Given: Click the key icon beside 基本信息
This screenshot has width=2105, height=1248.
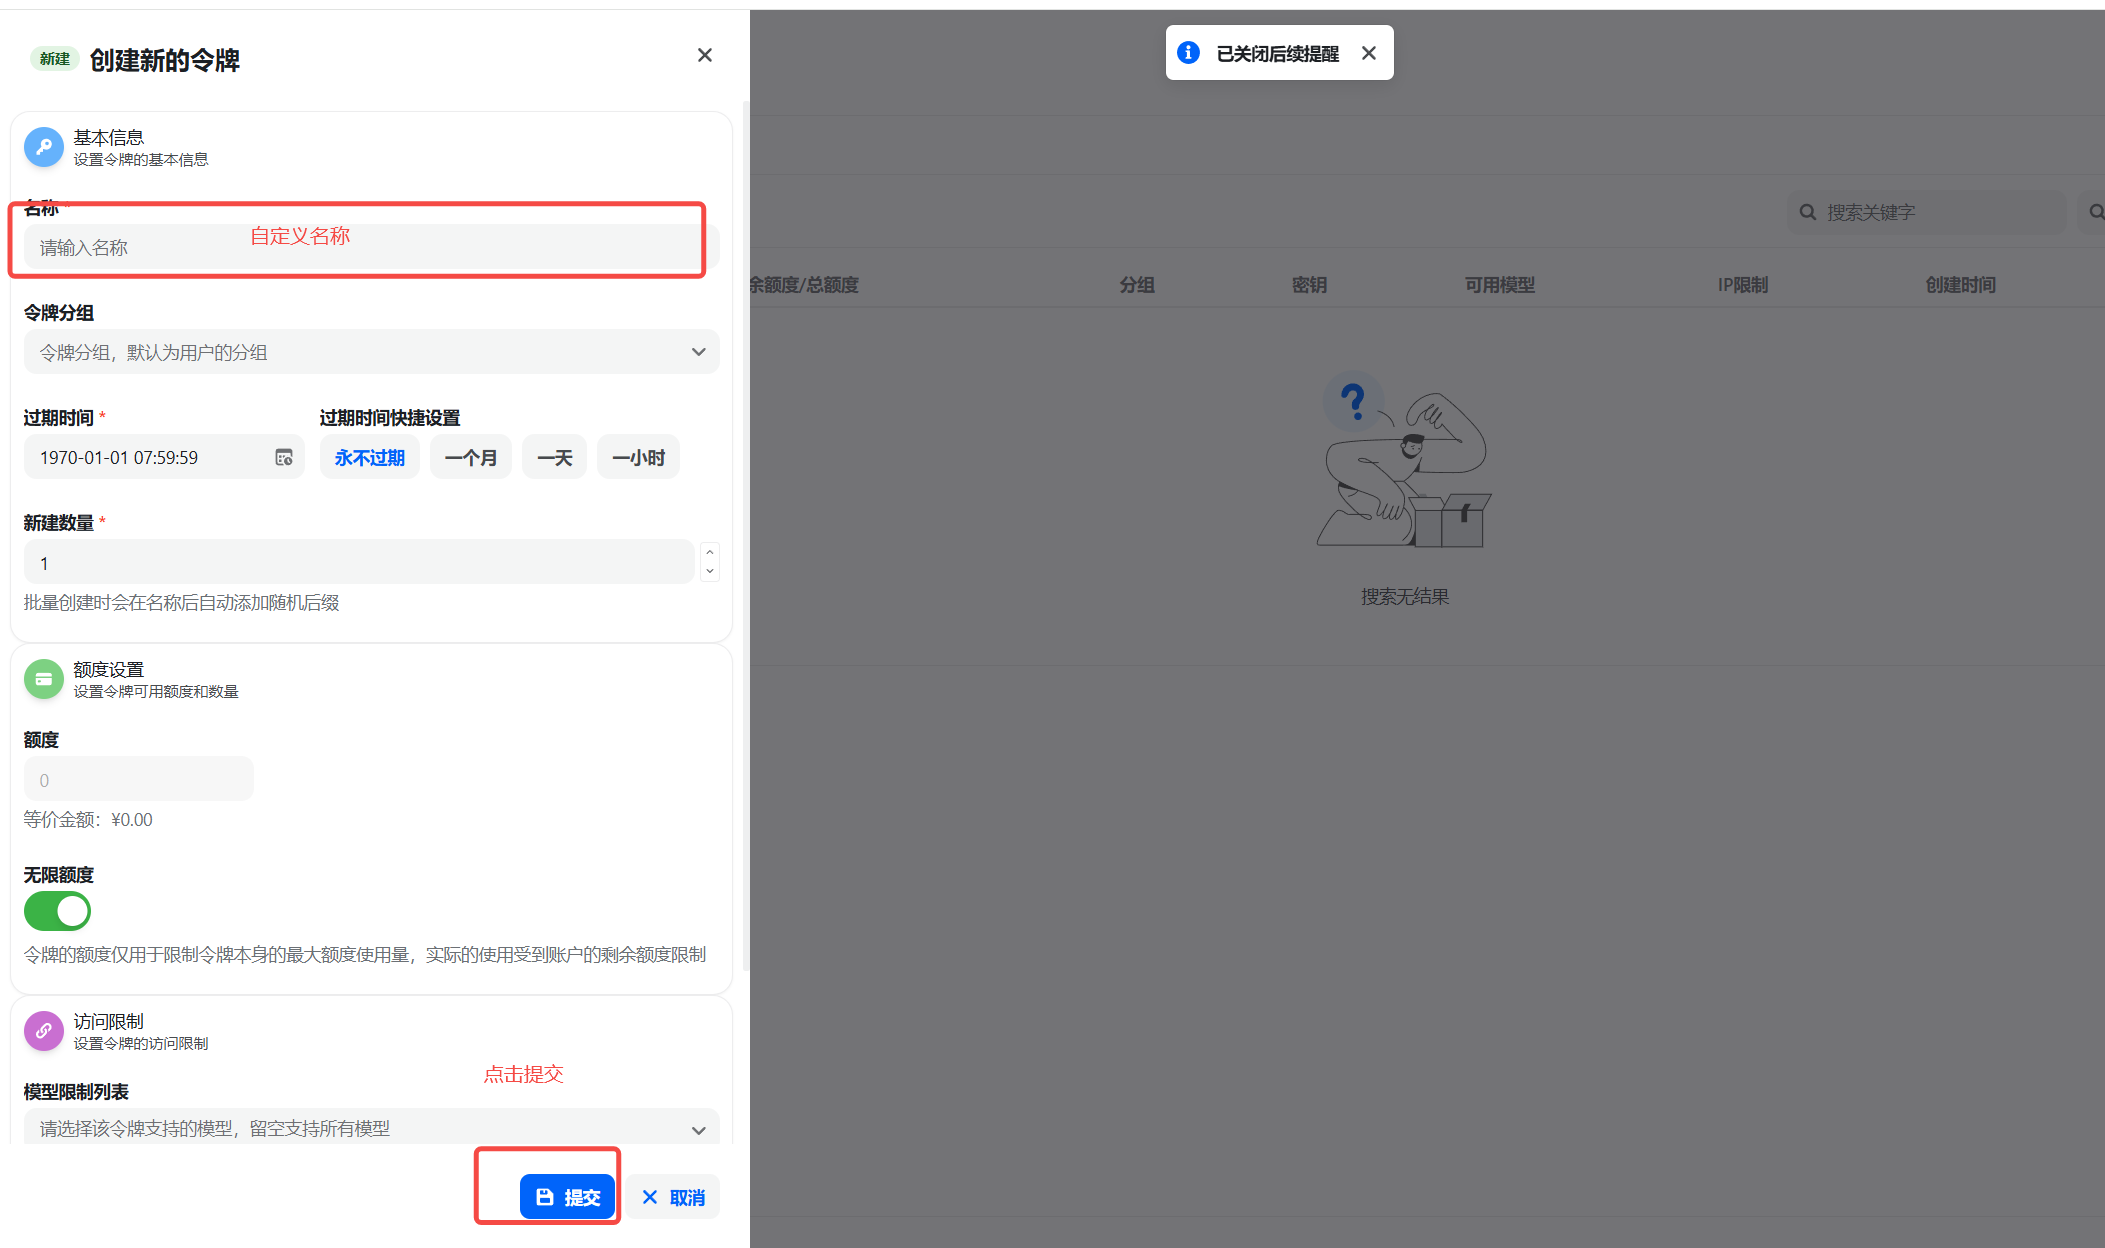Looking at the screenshot, I should [43, 147].
